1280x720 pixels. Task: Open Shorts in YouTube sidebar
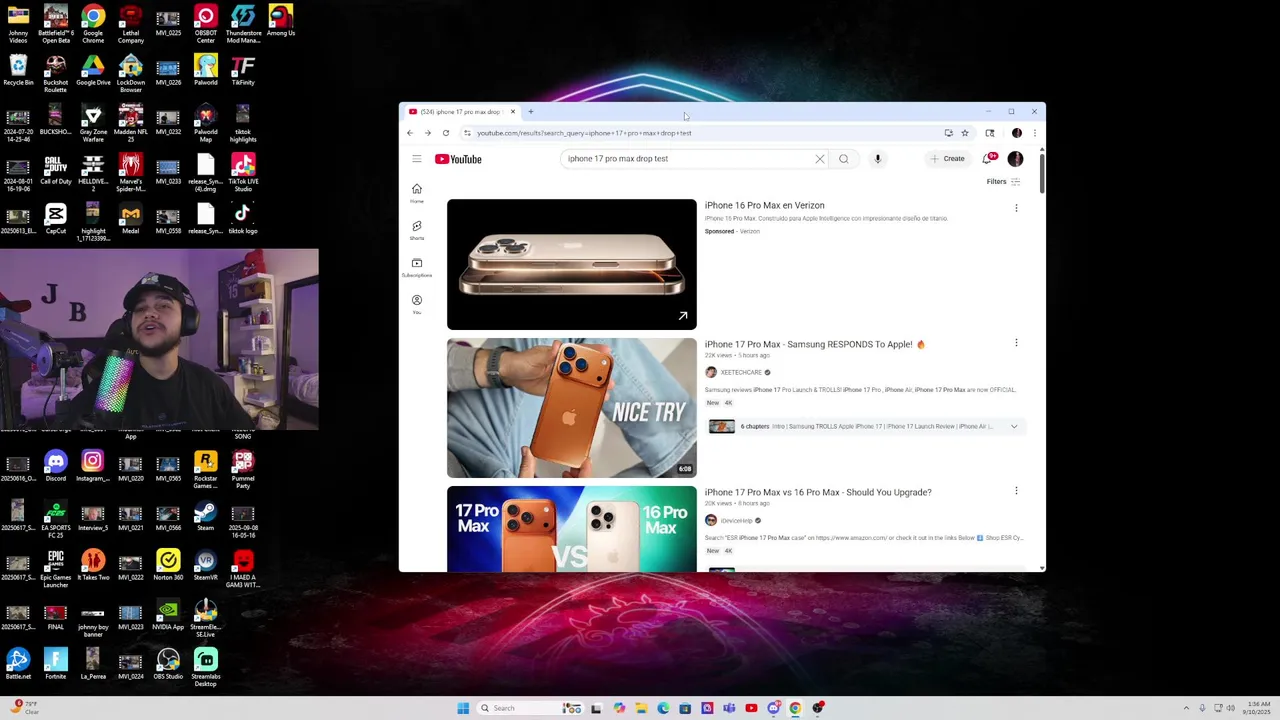click(417, 230)
